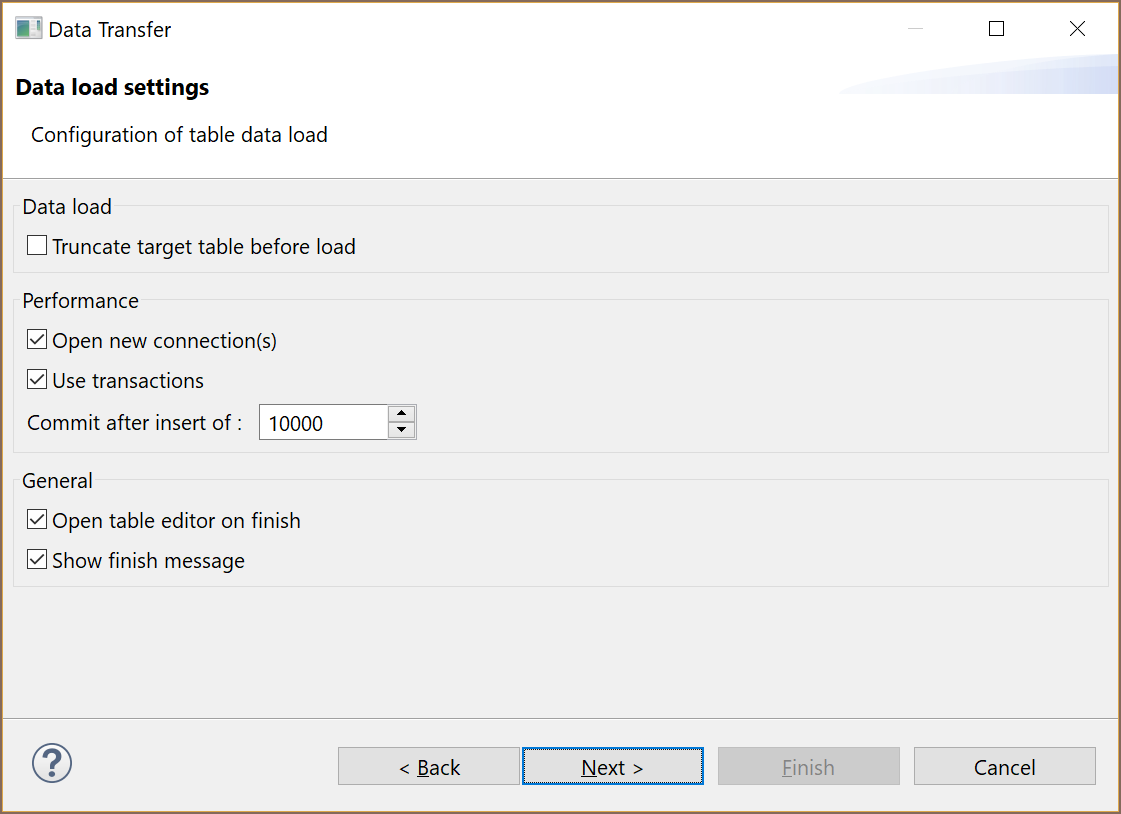Click the Data Transfer title bar text
The width and height of the screenshot is (1121, 814).
(110, 30)
